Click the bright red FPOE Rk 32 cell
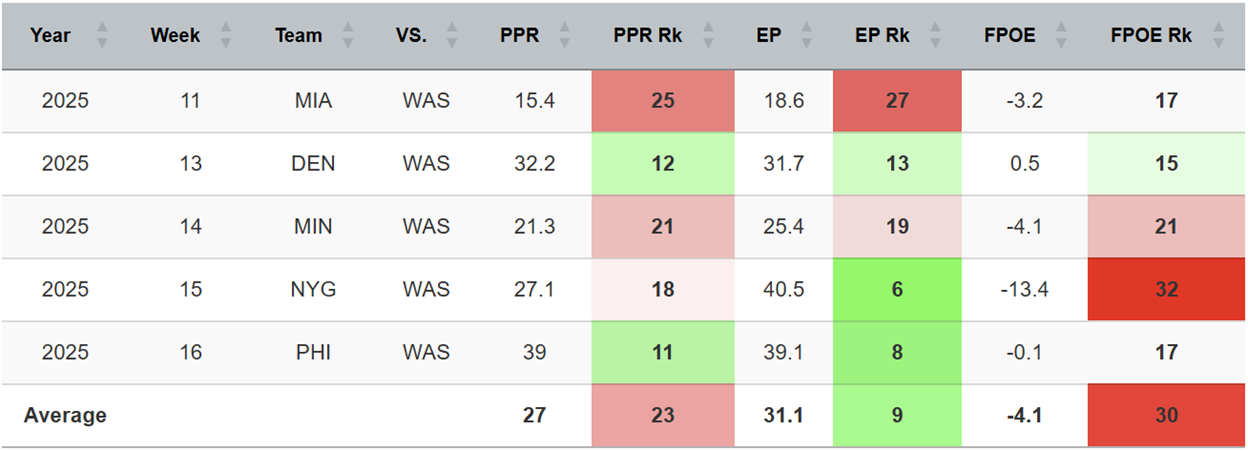The height and width of the screenshot is (451, 1248). tap(1166, 289)
